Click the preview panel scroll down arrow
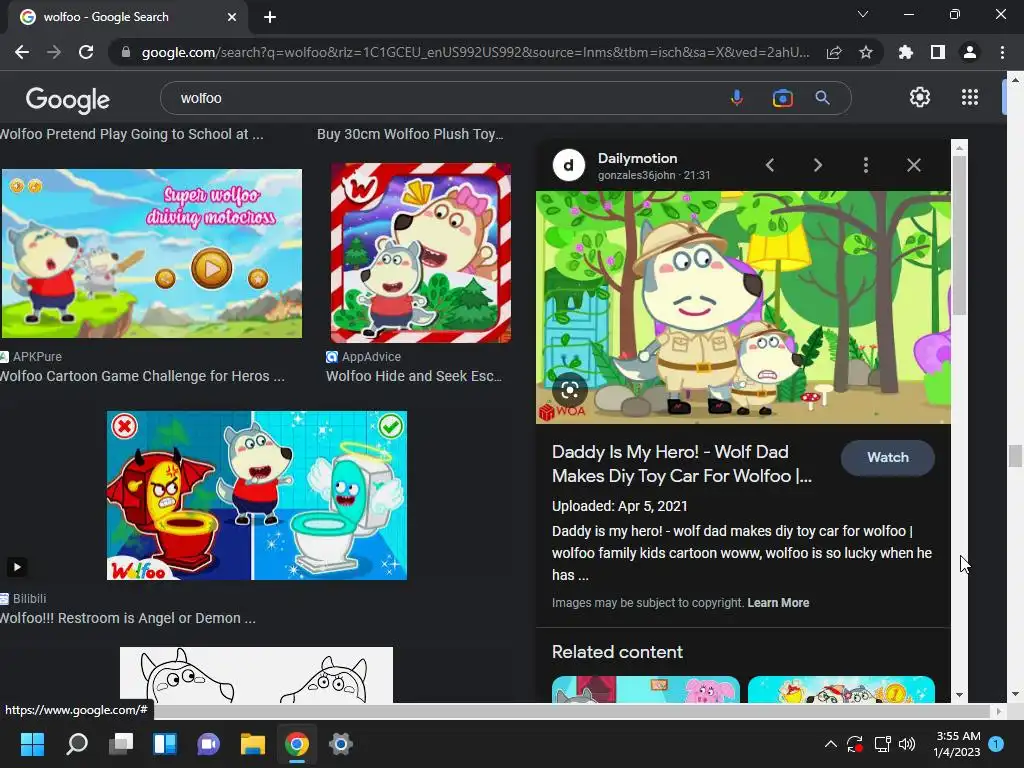Viewport: 1024px width, 768px height. pyautogui.click(x=959, y=696)
